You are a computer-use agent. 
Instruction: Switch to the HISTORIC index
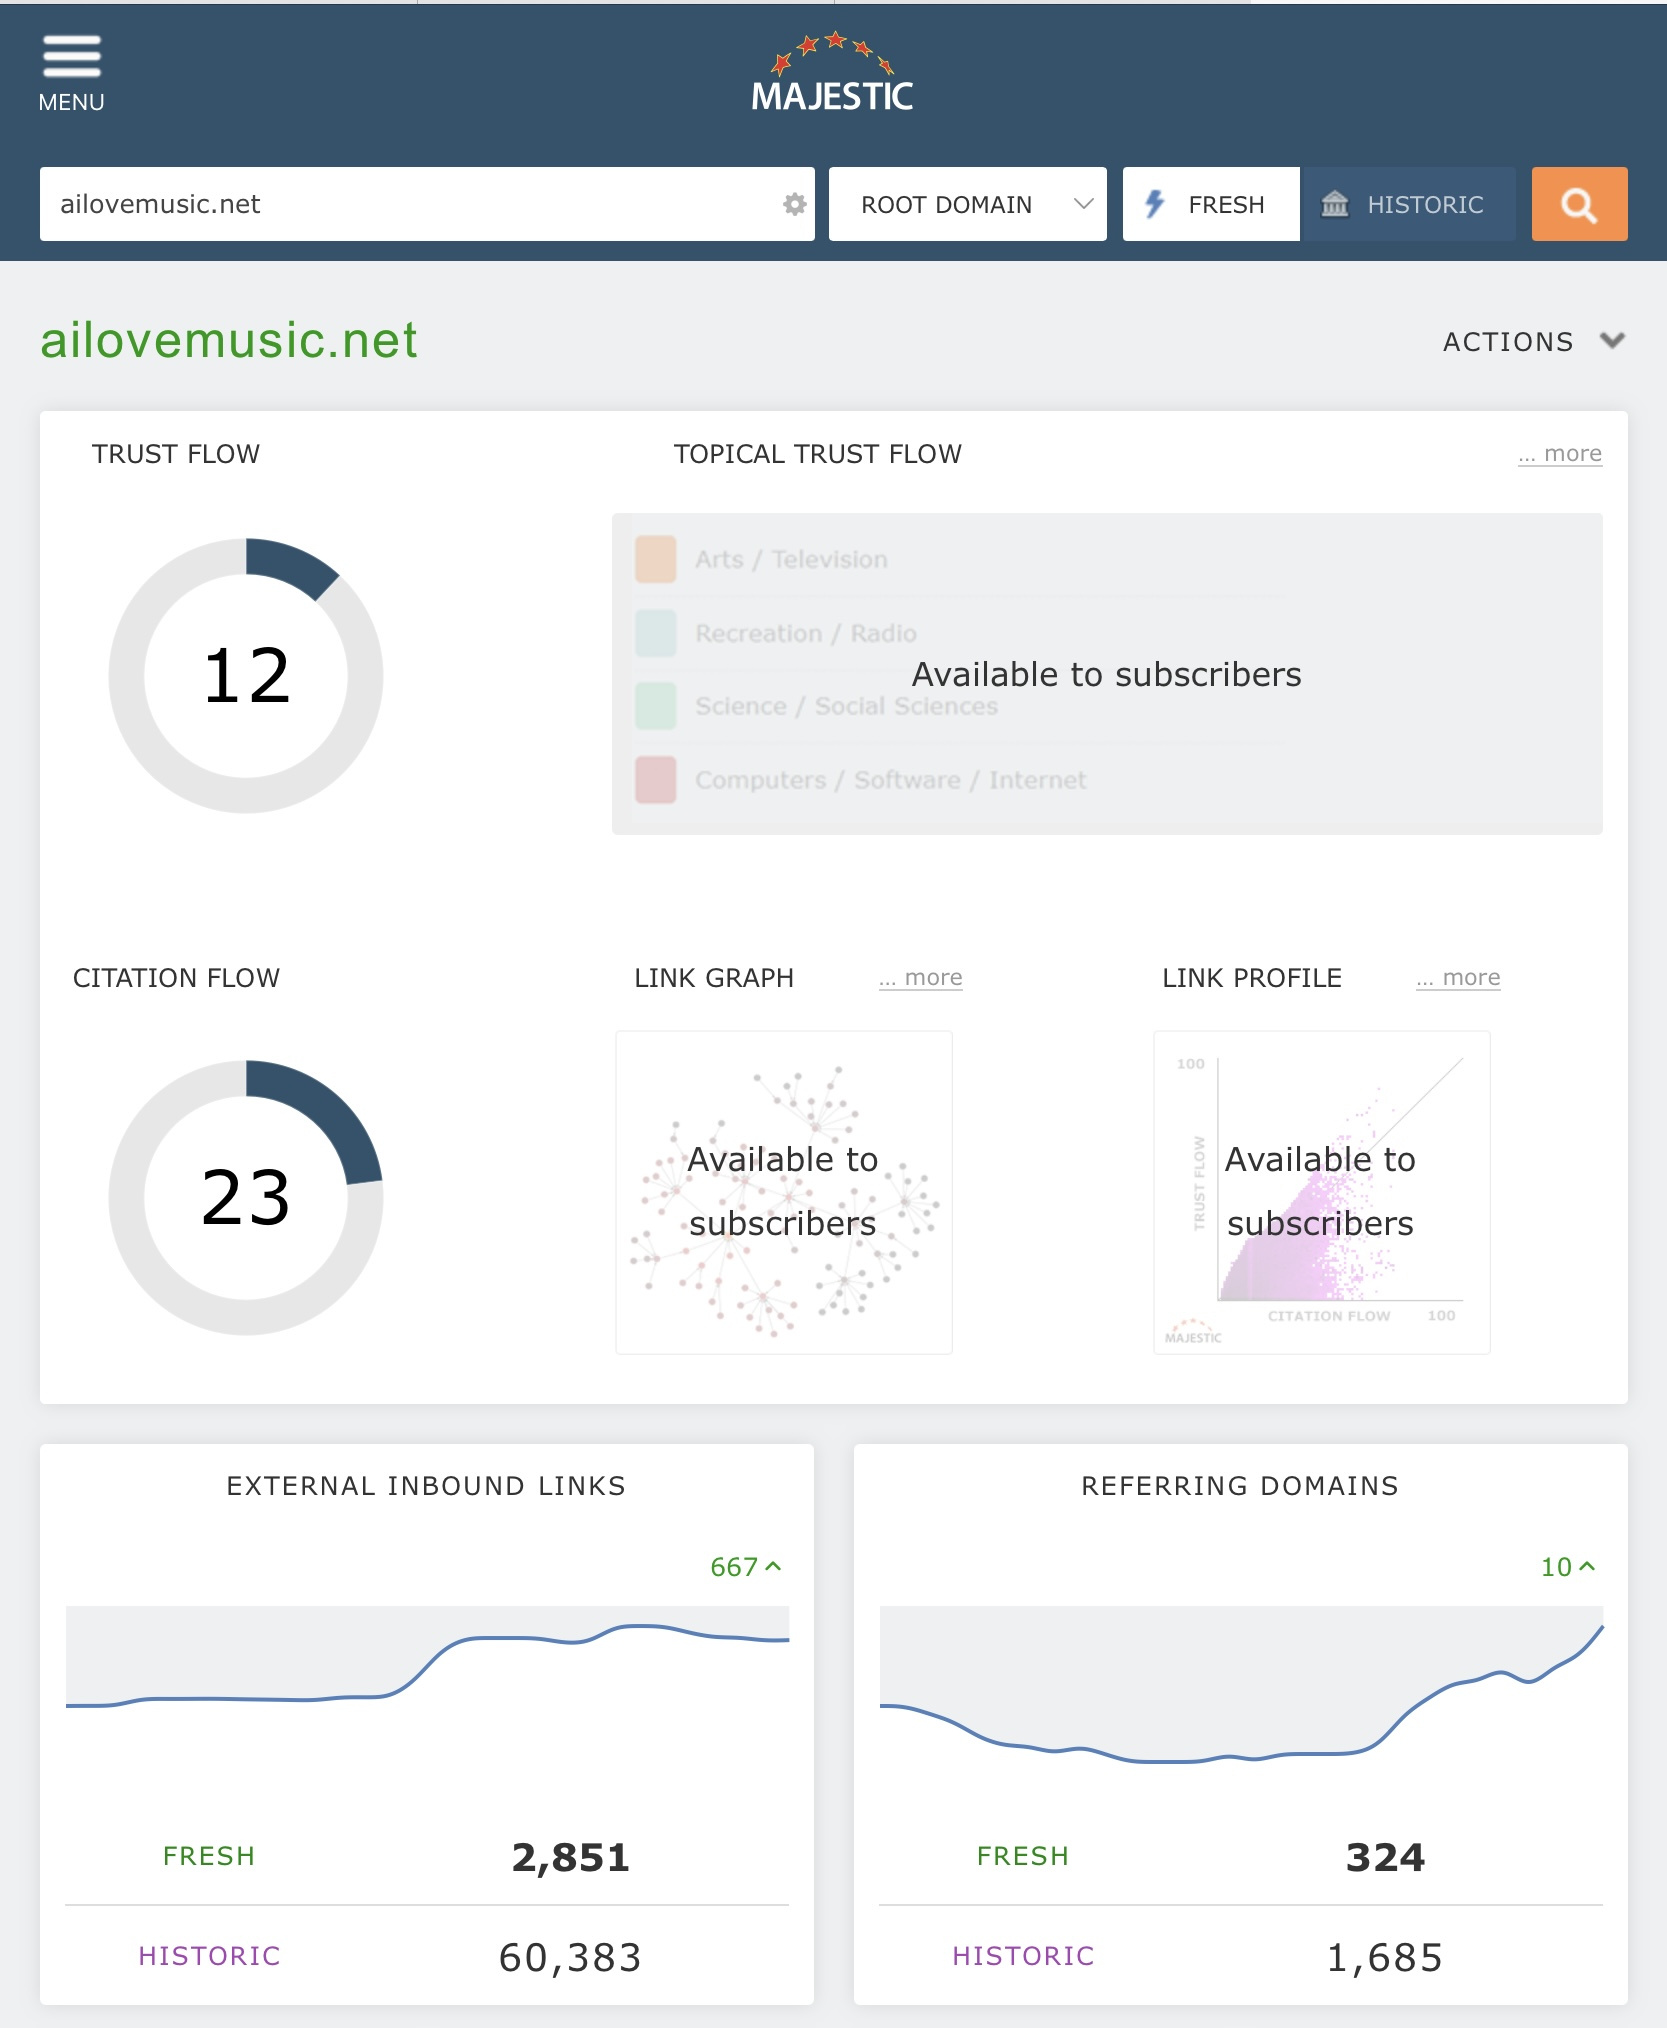point(1409,204)
